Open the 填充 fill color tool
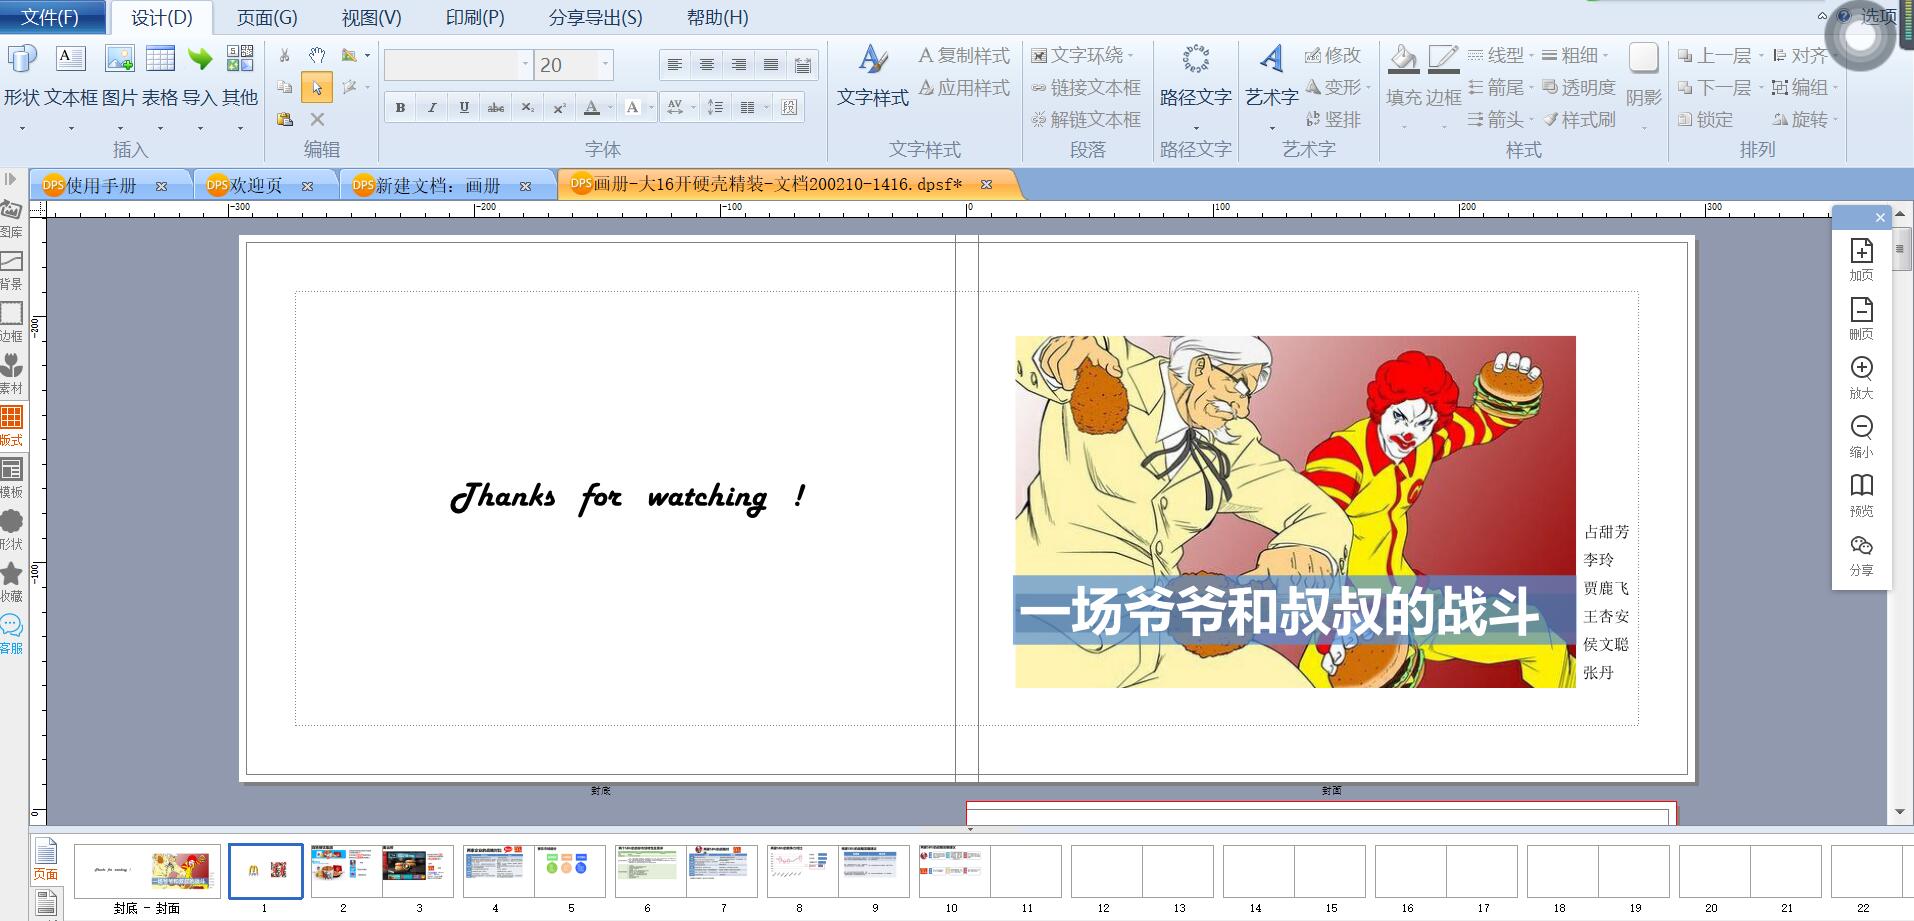 [x=1403, y=76]
